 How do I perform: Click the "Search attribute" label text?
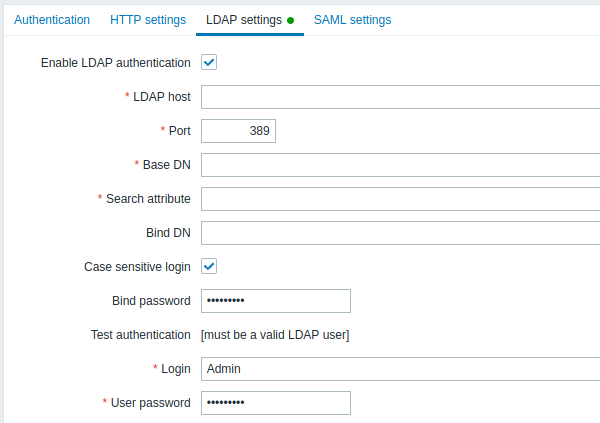pyautogui.click(x=148, y=199)
